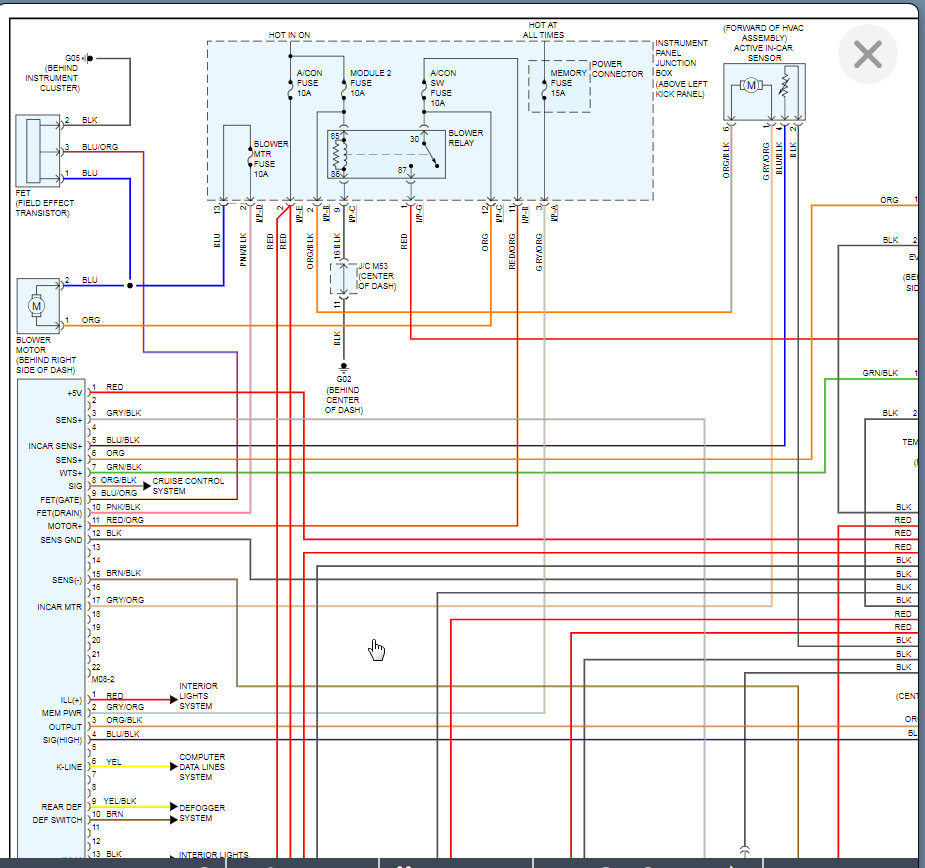Click the in-car sensor motor symbol
This screenshot has width=925, height=868.
coord(750,86)
